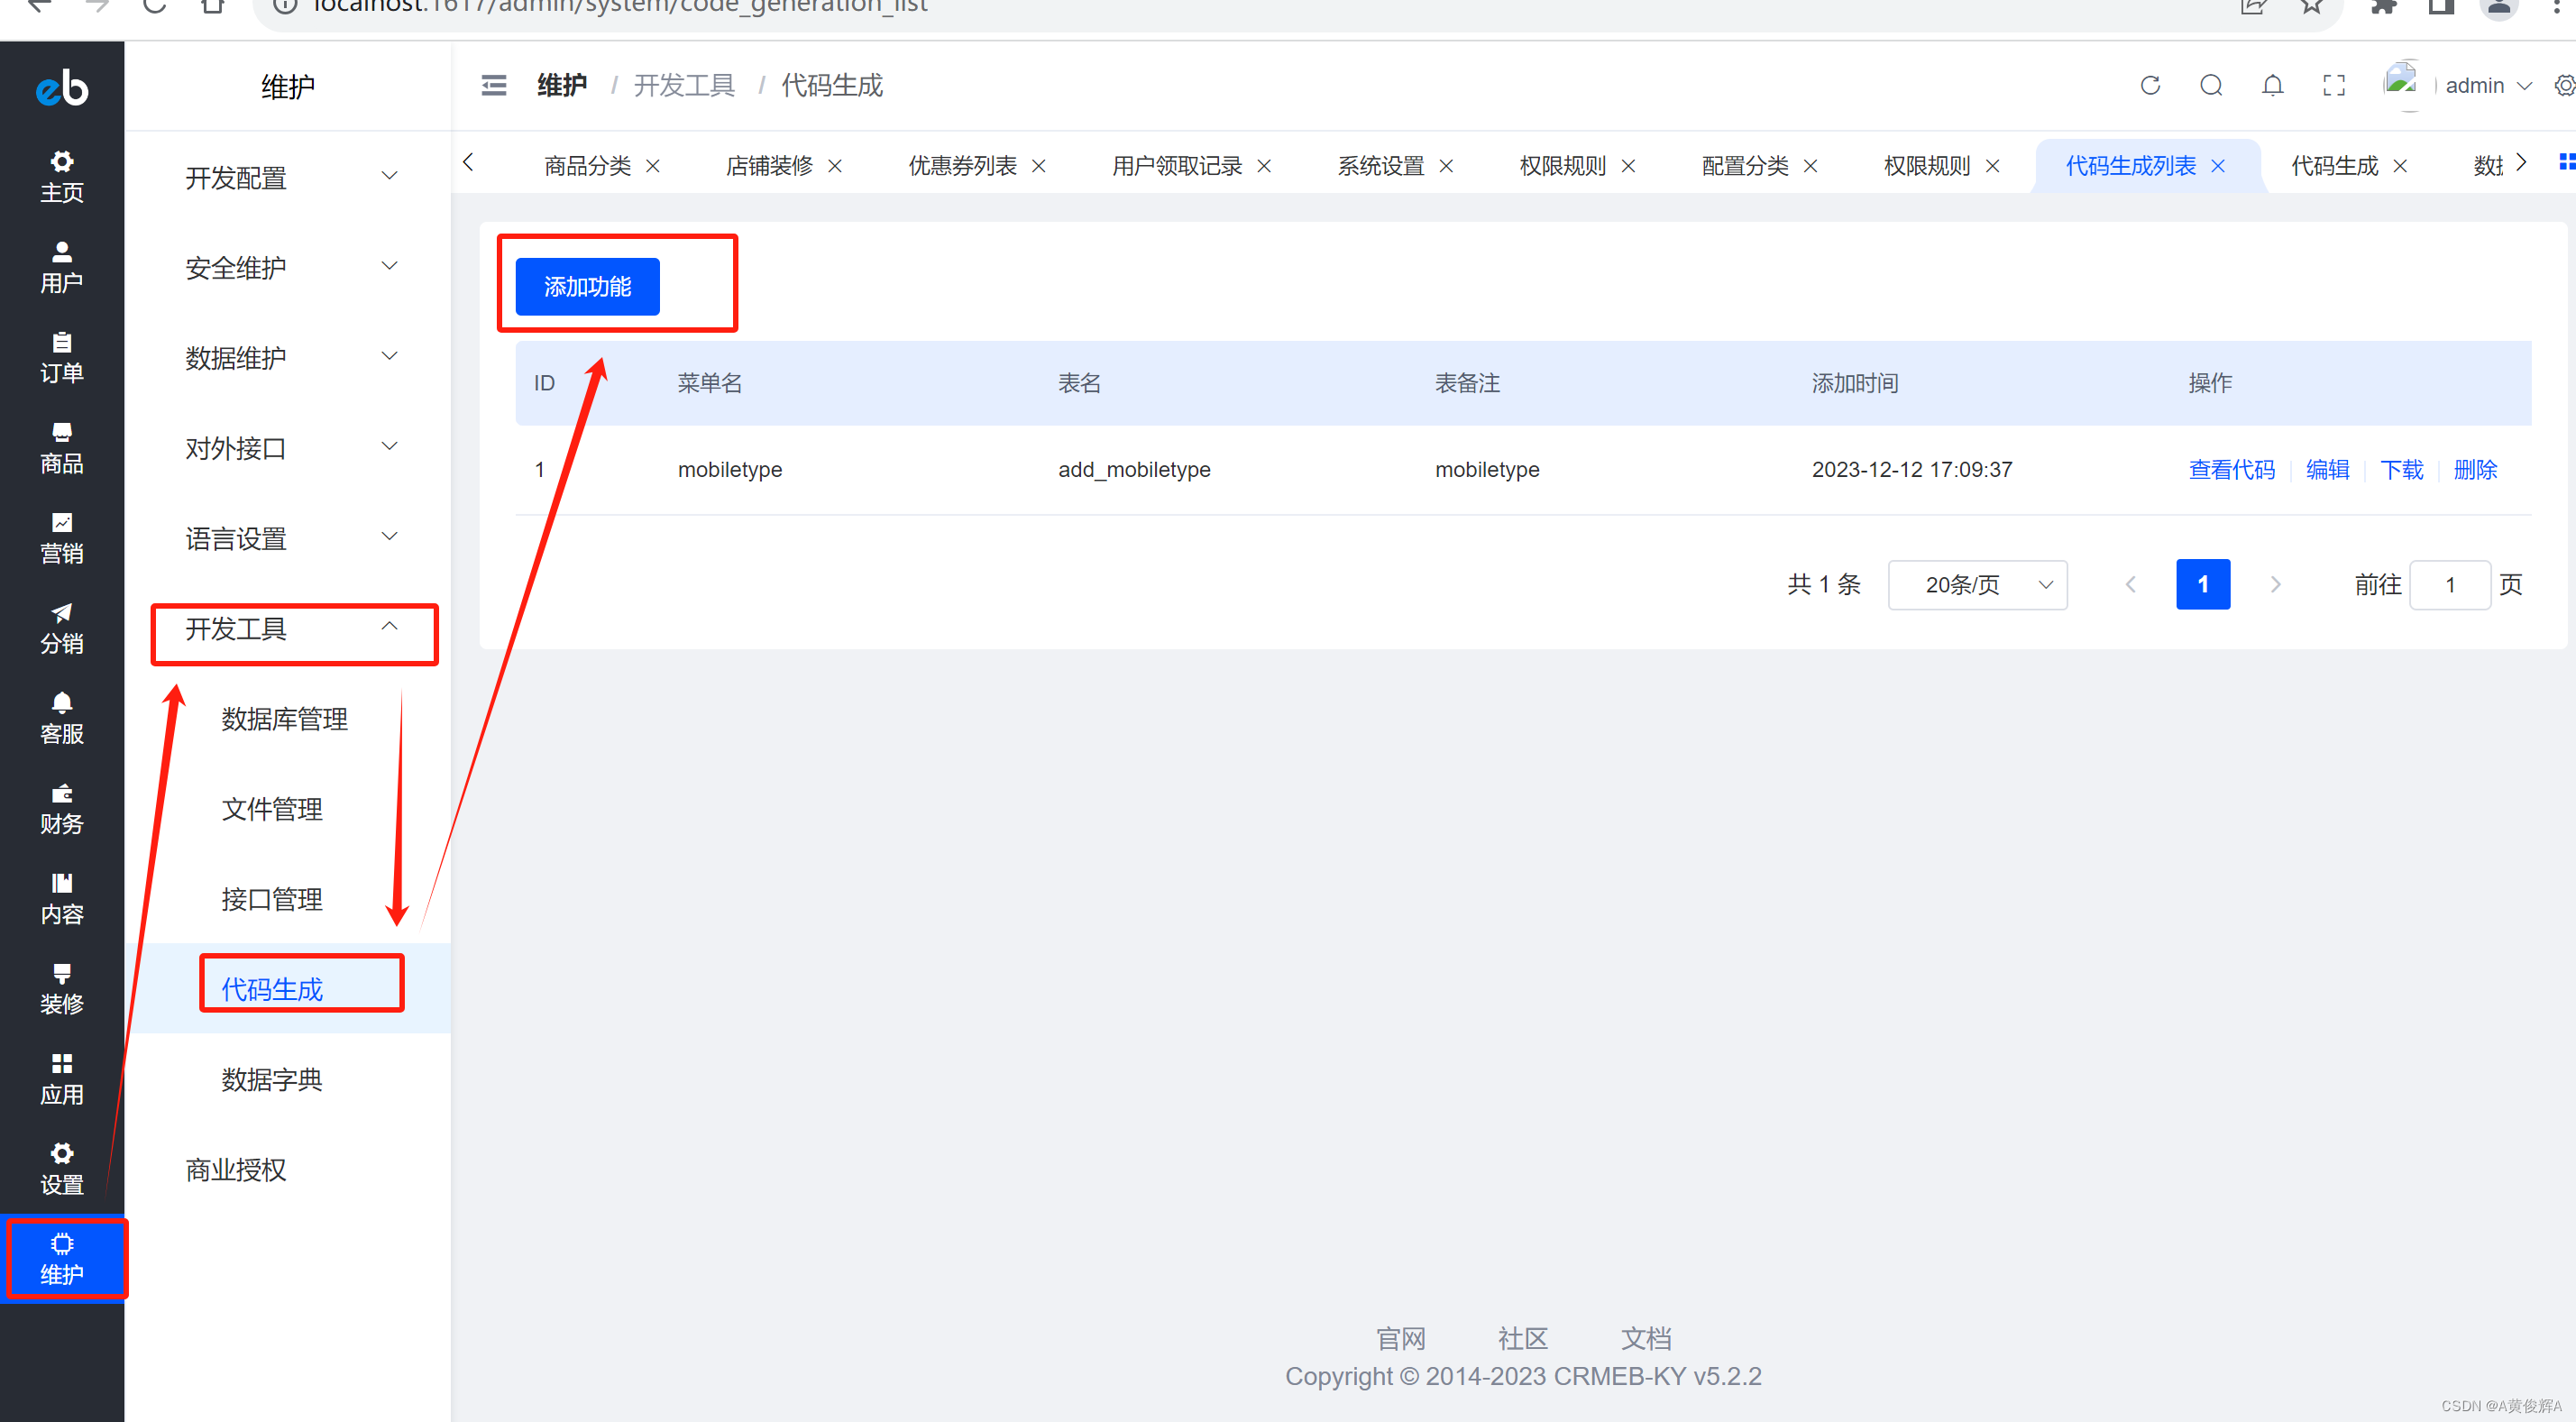This screenshot has width=2576, height=1422.
Task: Switch to the 配置分类 tab
Action: pos(1744,166)
